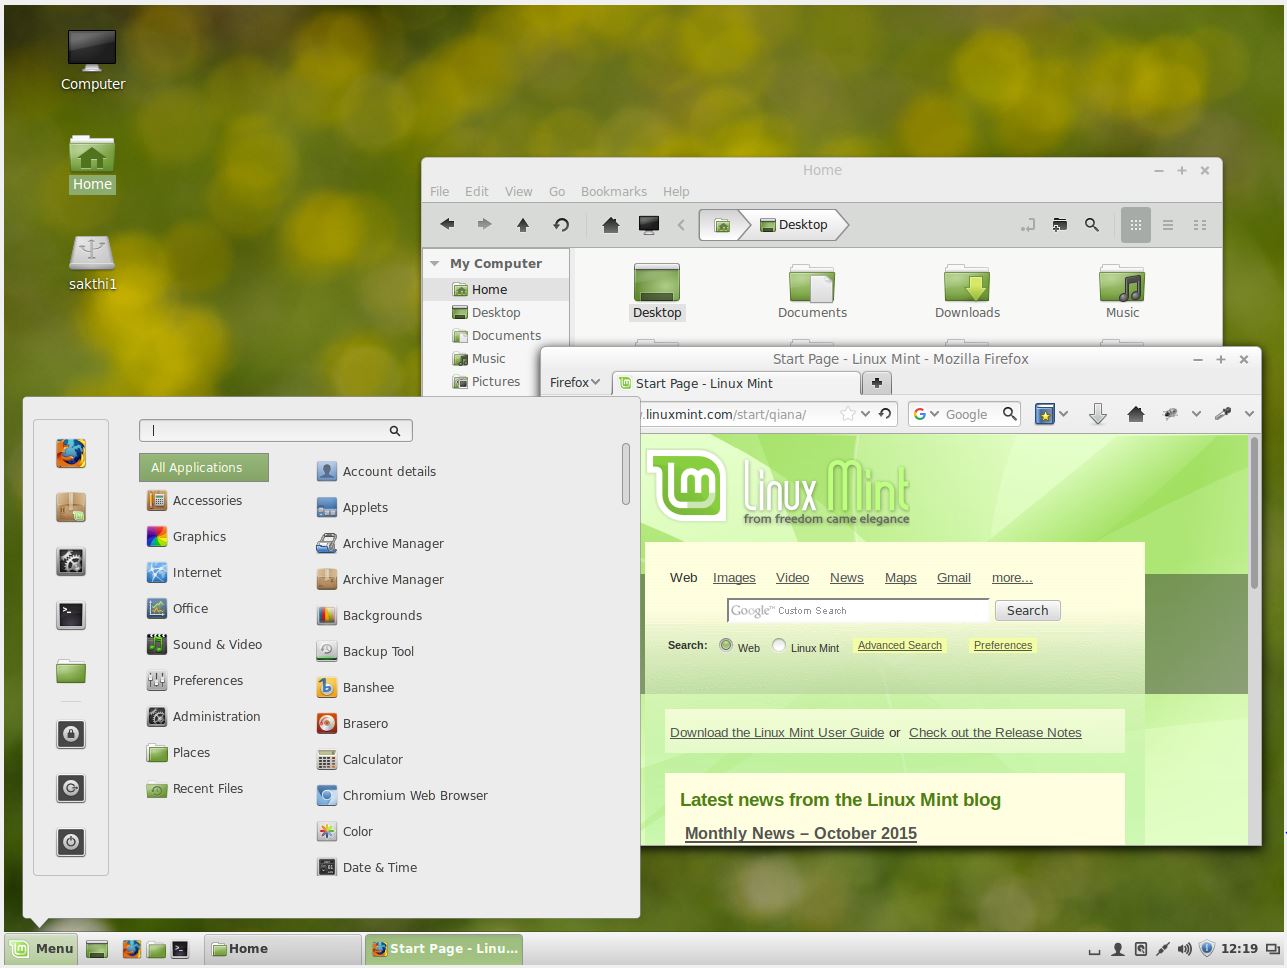The image size is (1287, 968).
Task: Click computer icon in file manager toolbar
Action: (648, 225)
